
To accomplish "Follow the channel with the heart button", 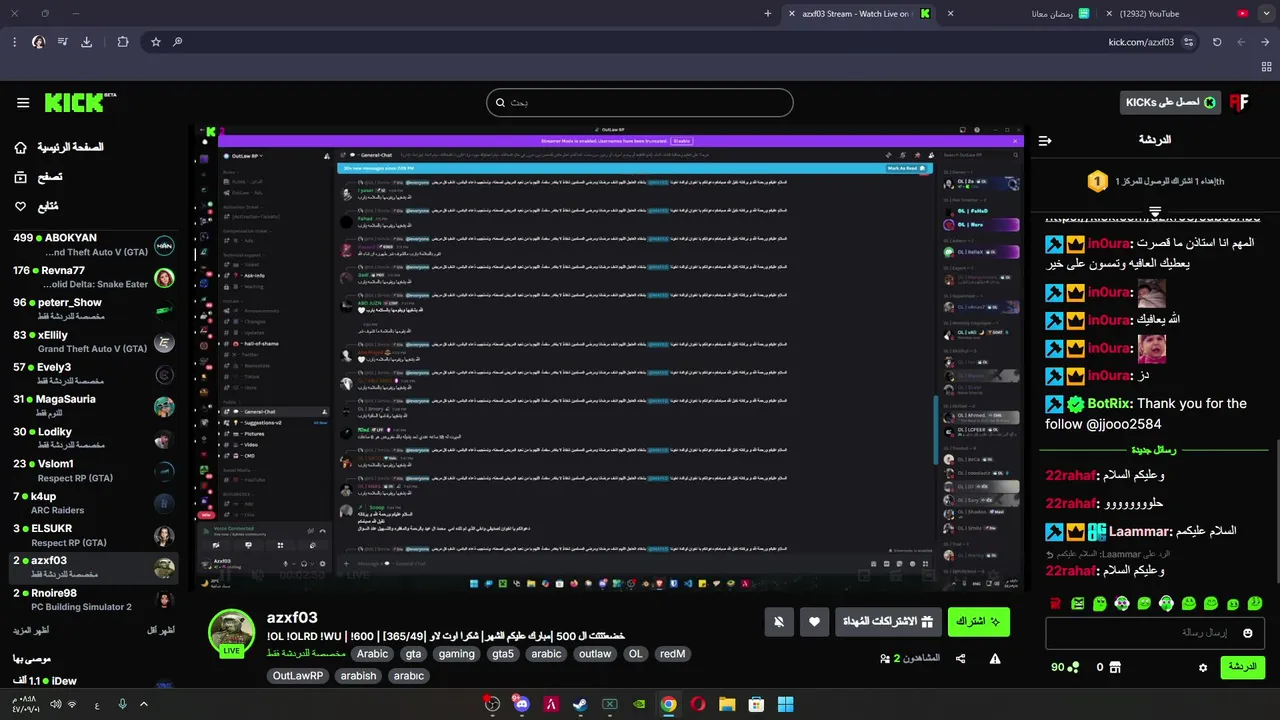I will tap(814, 622).
